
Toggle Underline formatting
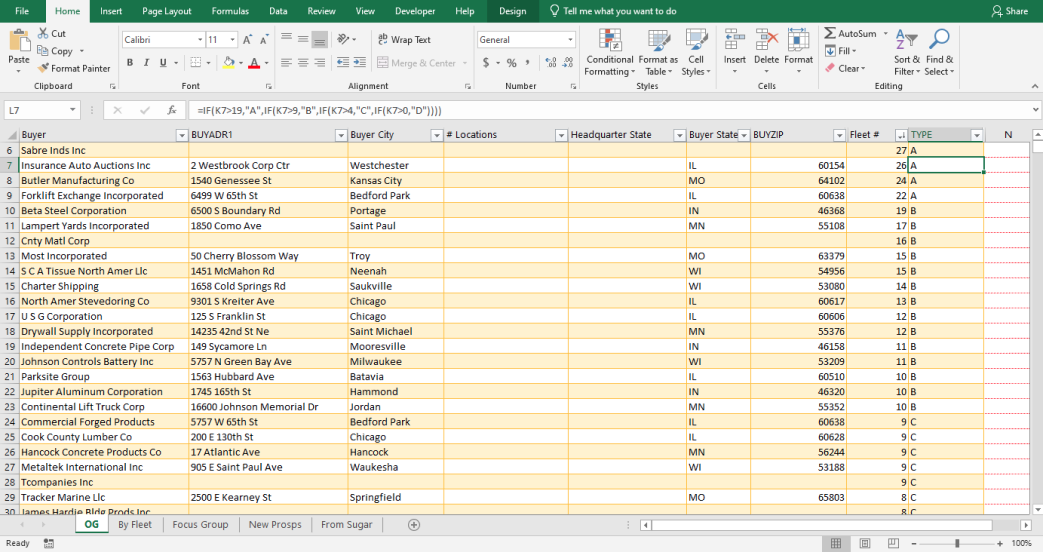click(163, 63)
